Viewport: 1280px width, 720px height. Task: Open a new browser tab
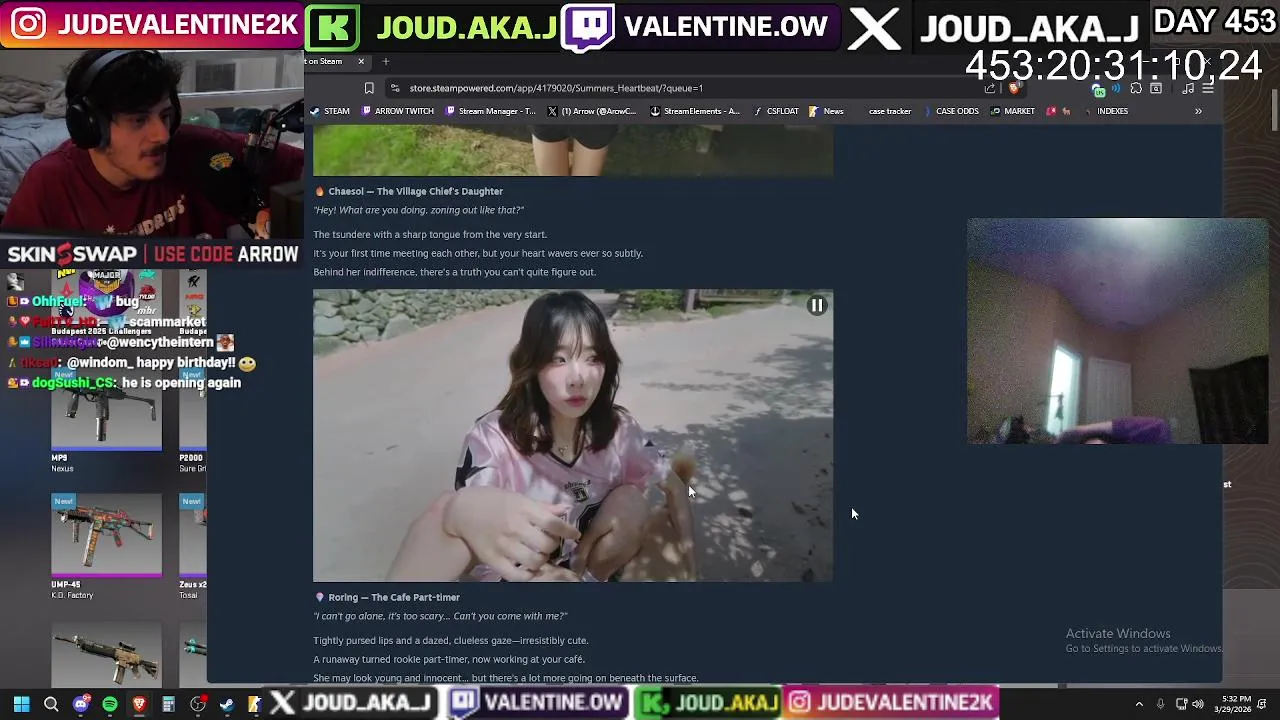point(385,61)
